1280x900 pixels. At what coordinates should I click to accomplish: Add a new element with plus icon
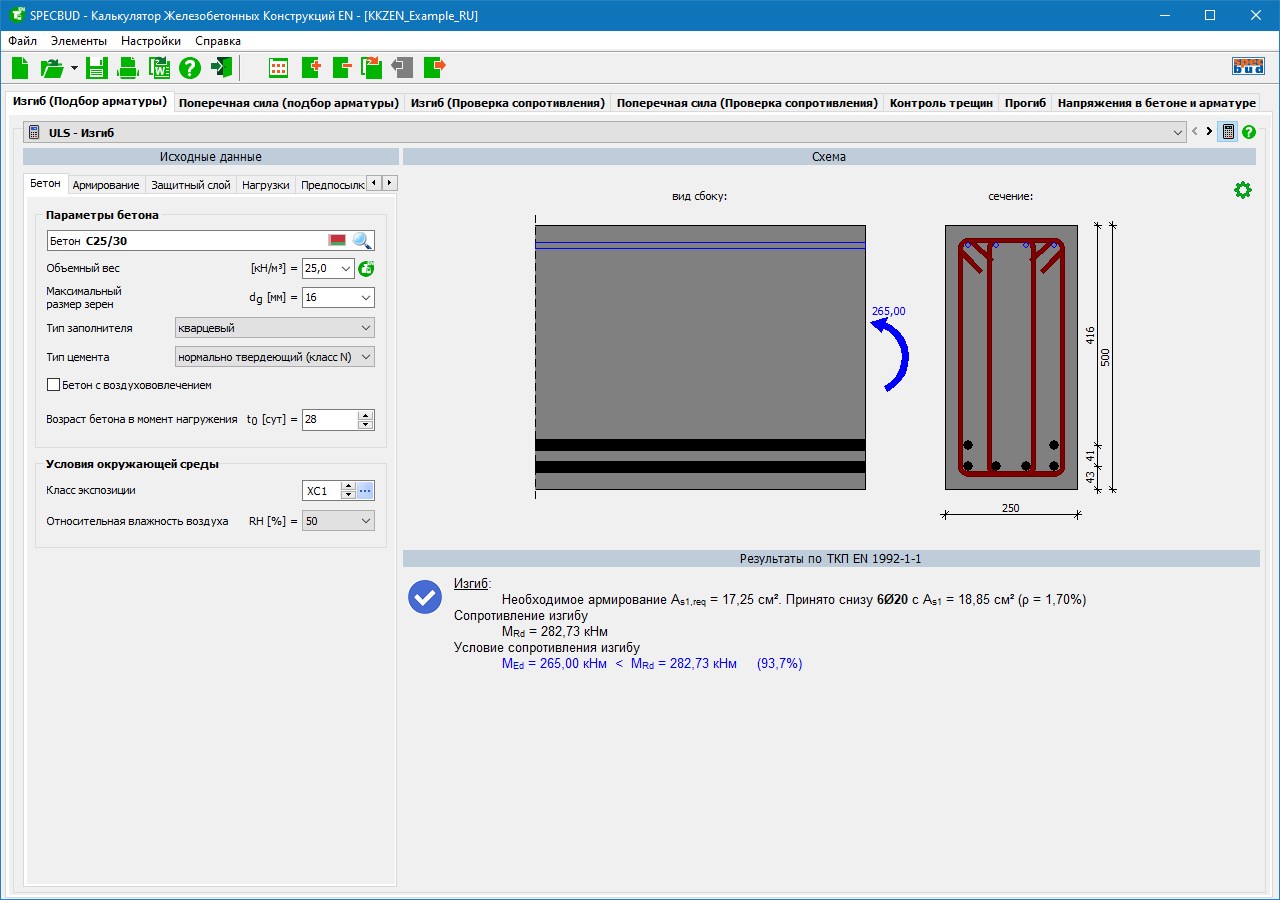[x=310, y=68]
